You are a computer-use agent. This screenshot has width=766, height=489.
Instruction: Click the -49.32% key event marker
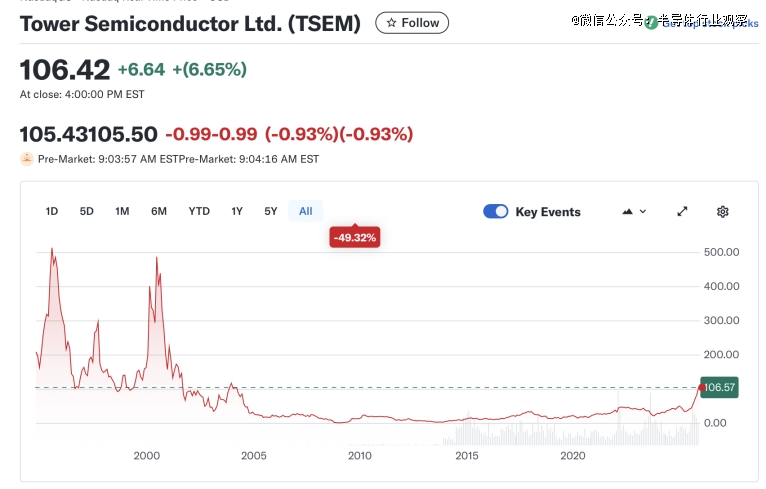click(x=355, y=237)
